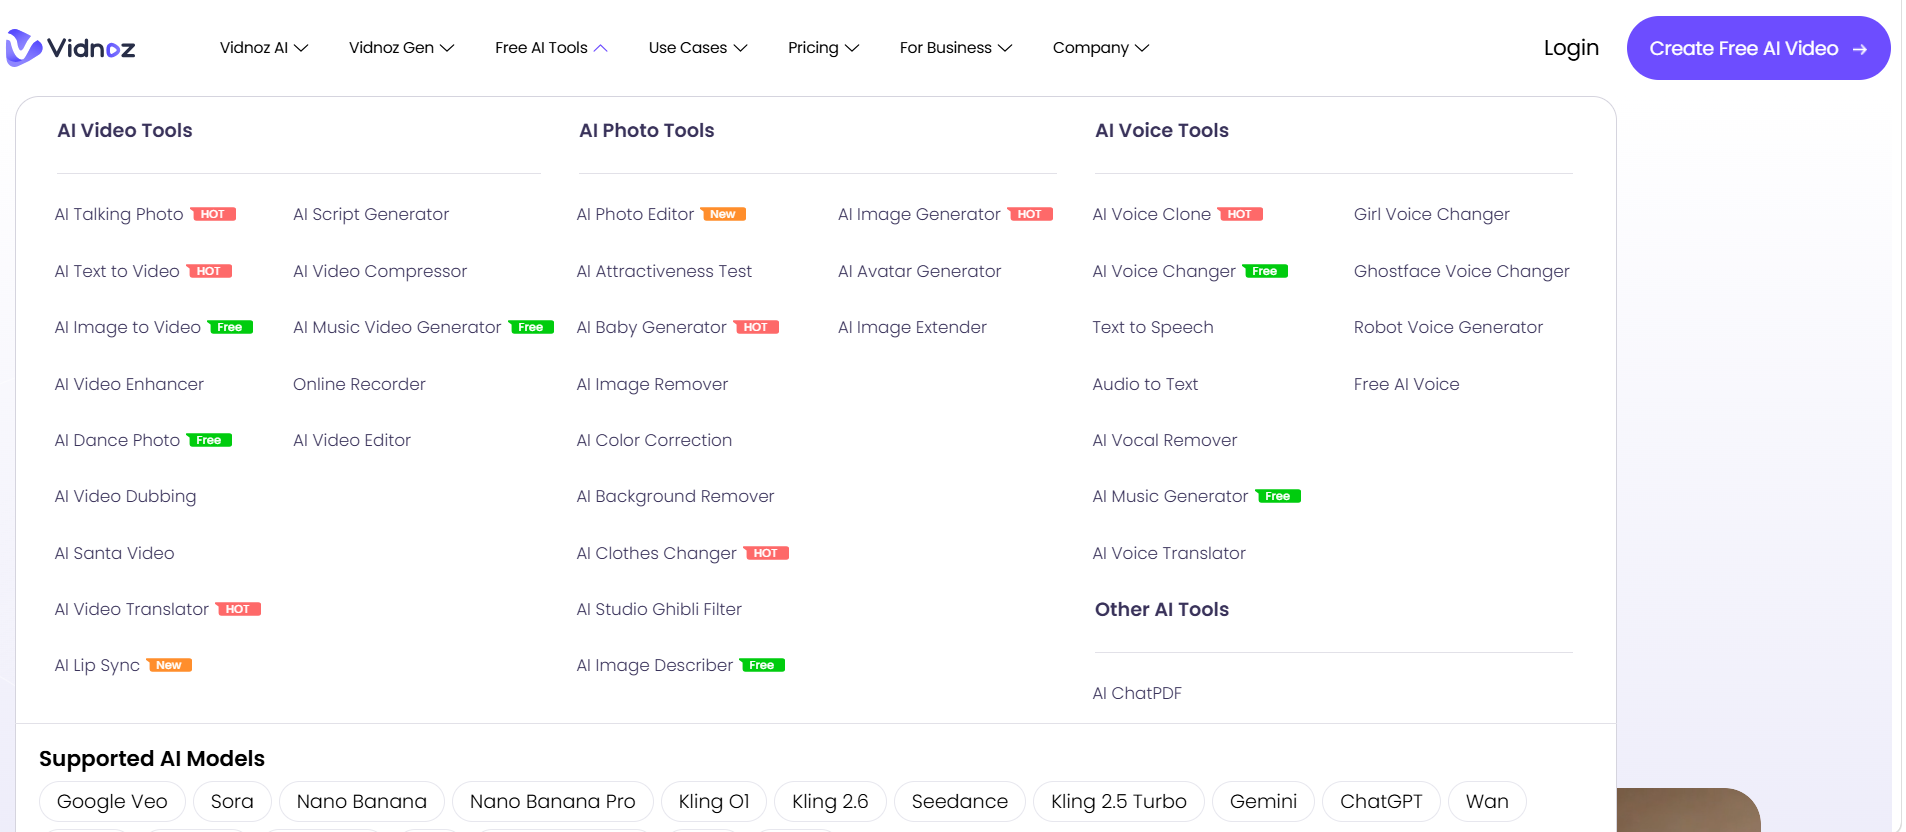
Task: Expand the For Business menu
Action: [956, 48]
